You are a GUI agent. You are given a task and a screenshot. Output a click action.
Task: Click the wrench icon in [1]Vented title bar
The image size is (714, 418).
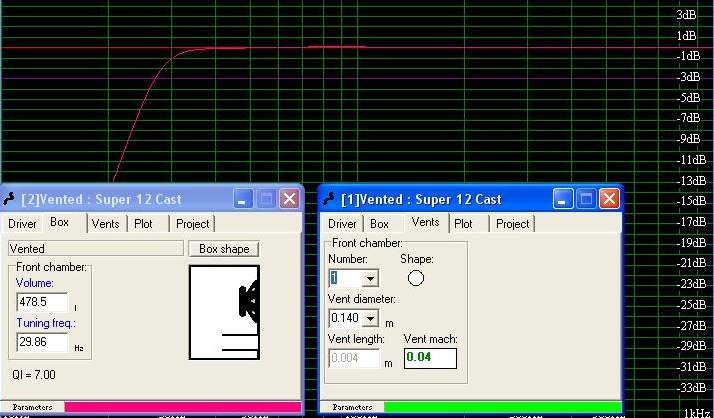(328, 199)
